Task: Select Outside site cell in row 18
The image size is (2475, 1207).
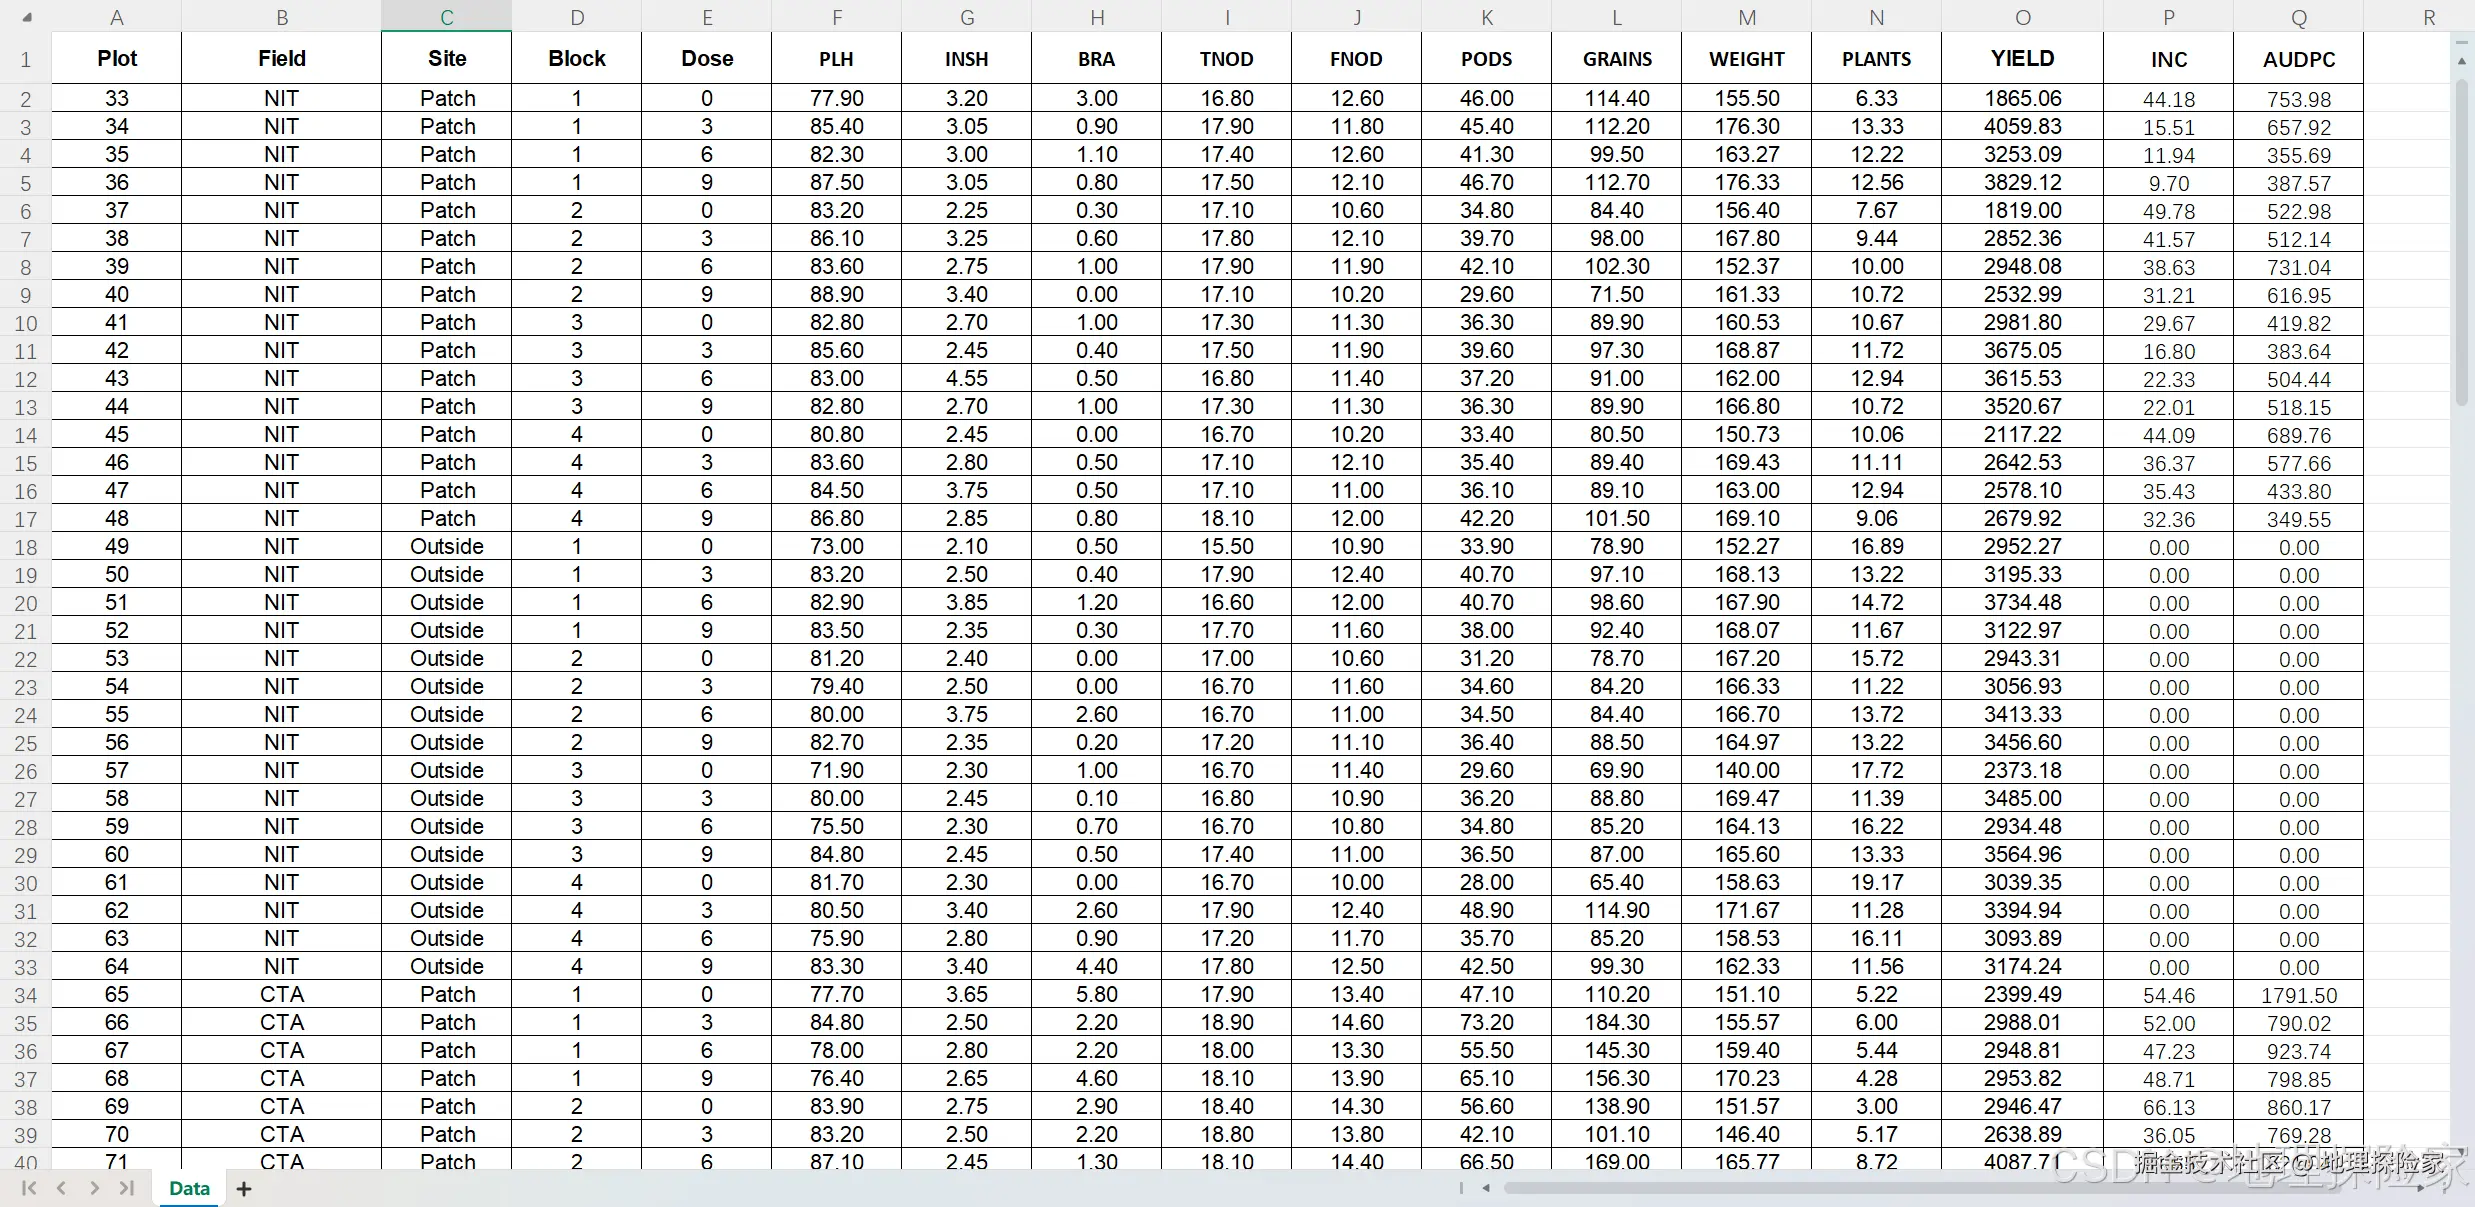Action: click(447, 547)
